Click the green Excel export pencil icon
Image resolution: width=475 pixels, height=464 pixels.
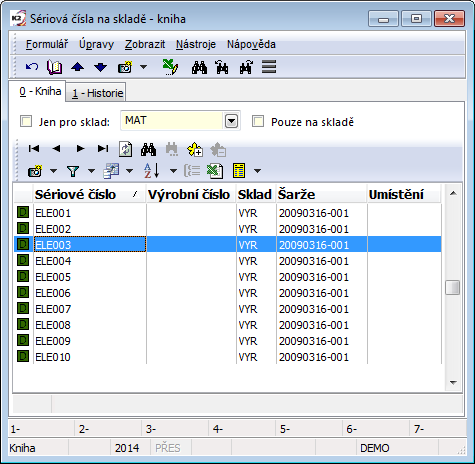(x=170, y=67)
